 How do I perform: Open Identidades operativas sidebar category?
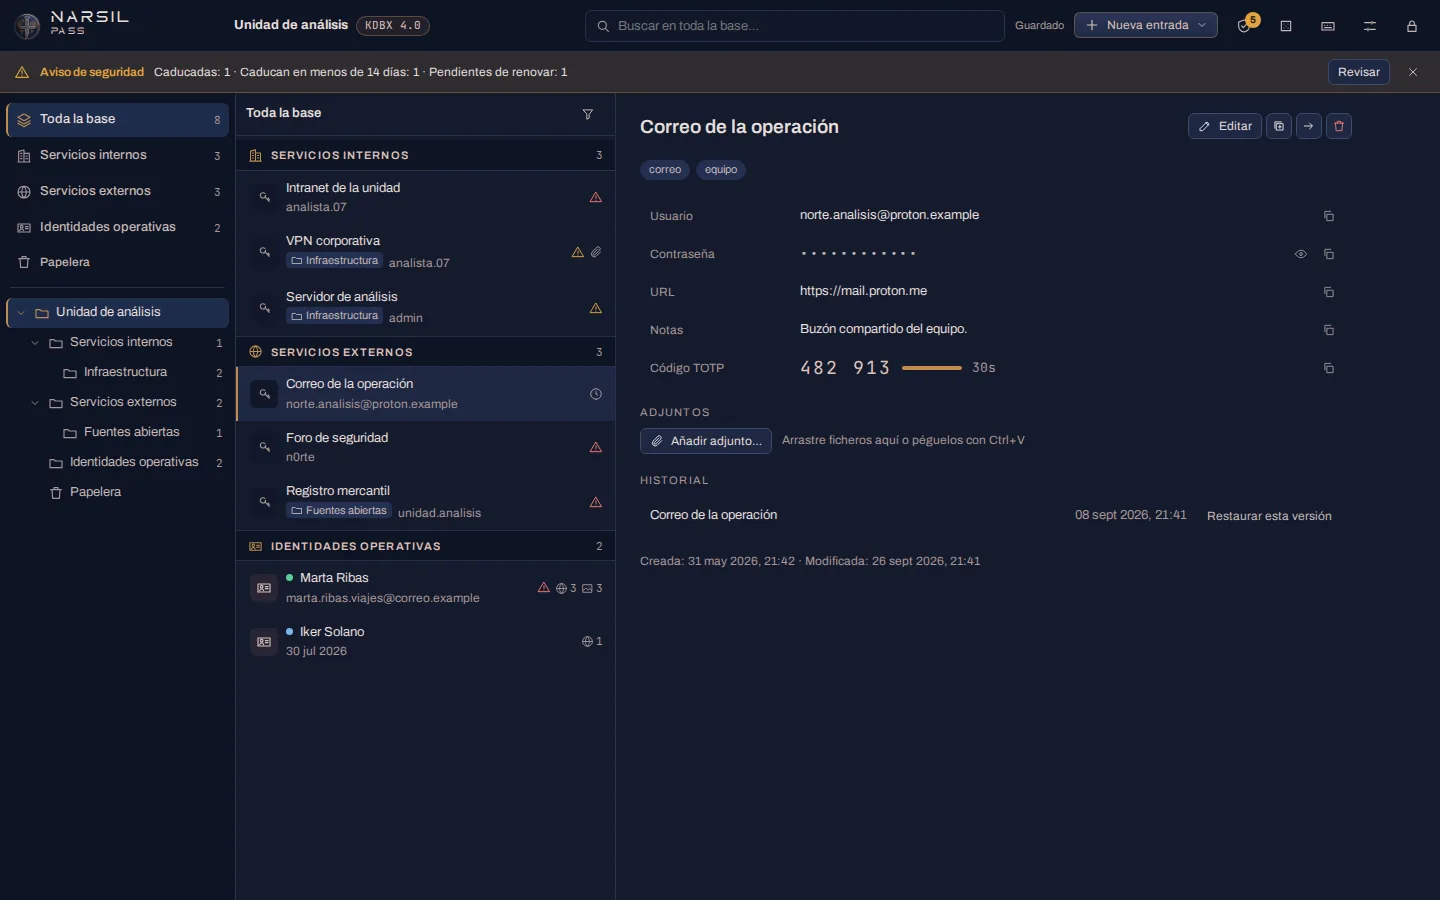pos(118,227)
